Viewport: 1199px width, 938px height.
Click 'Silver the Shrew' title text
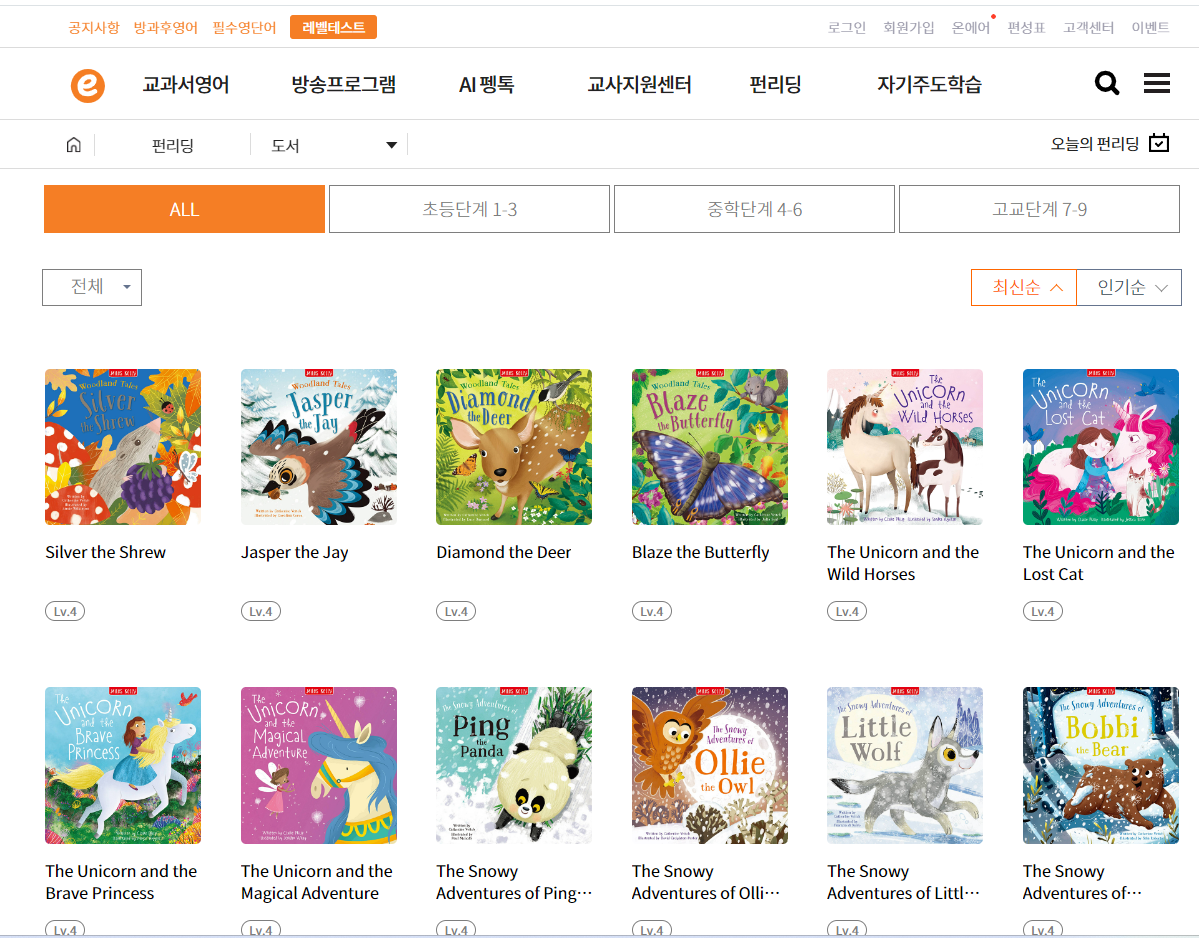[x=106, y=552]
